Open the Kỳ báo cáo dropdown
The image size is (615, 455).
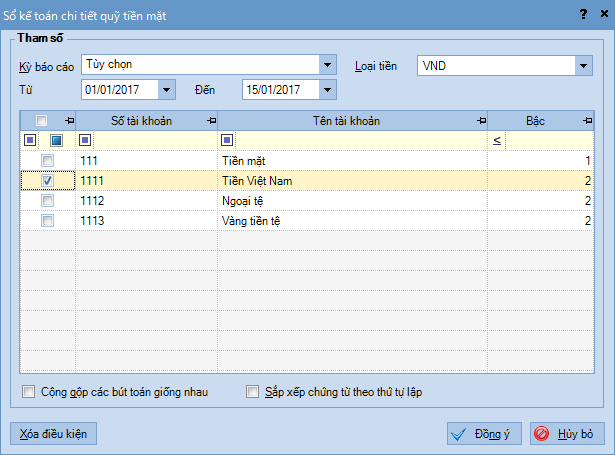pyautogui.click(x=327, y=65)
